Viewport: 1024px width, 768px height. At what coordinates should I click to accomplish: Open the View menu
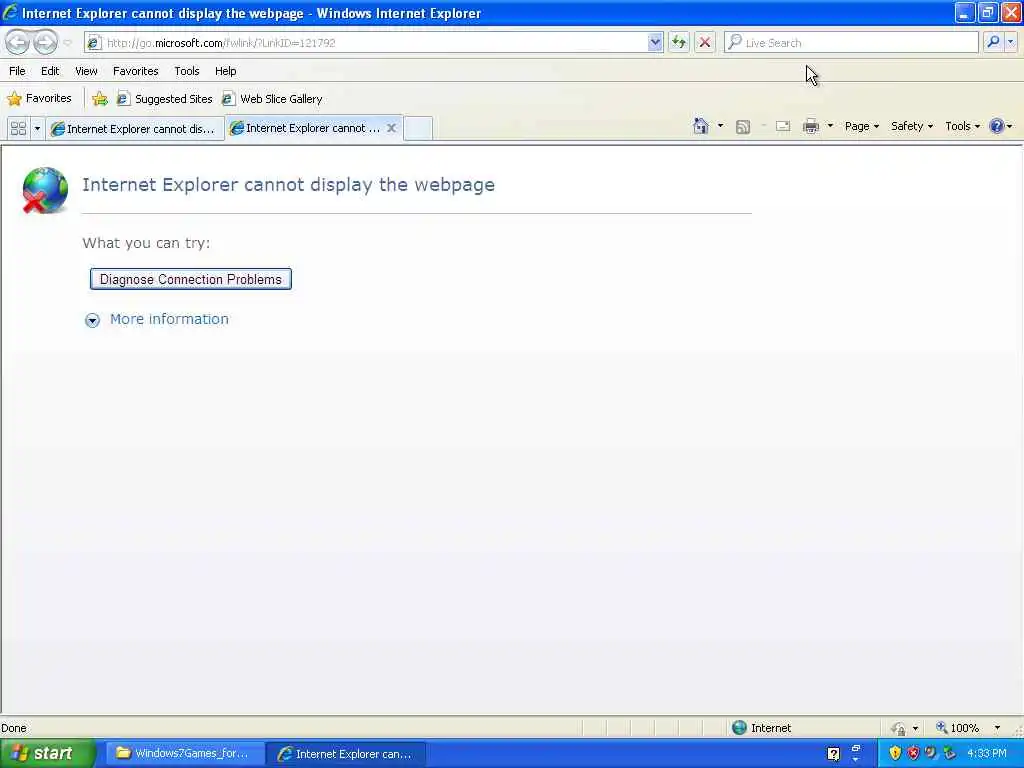(86, 71)
